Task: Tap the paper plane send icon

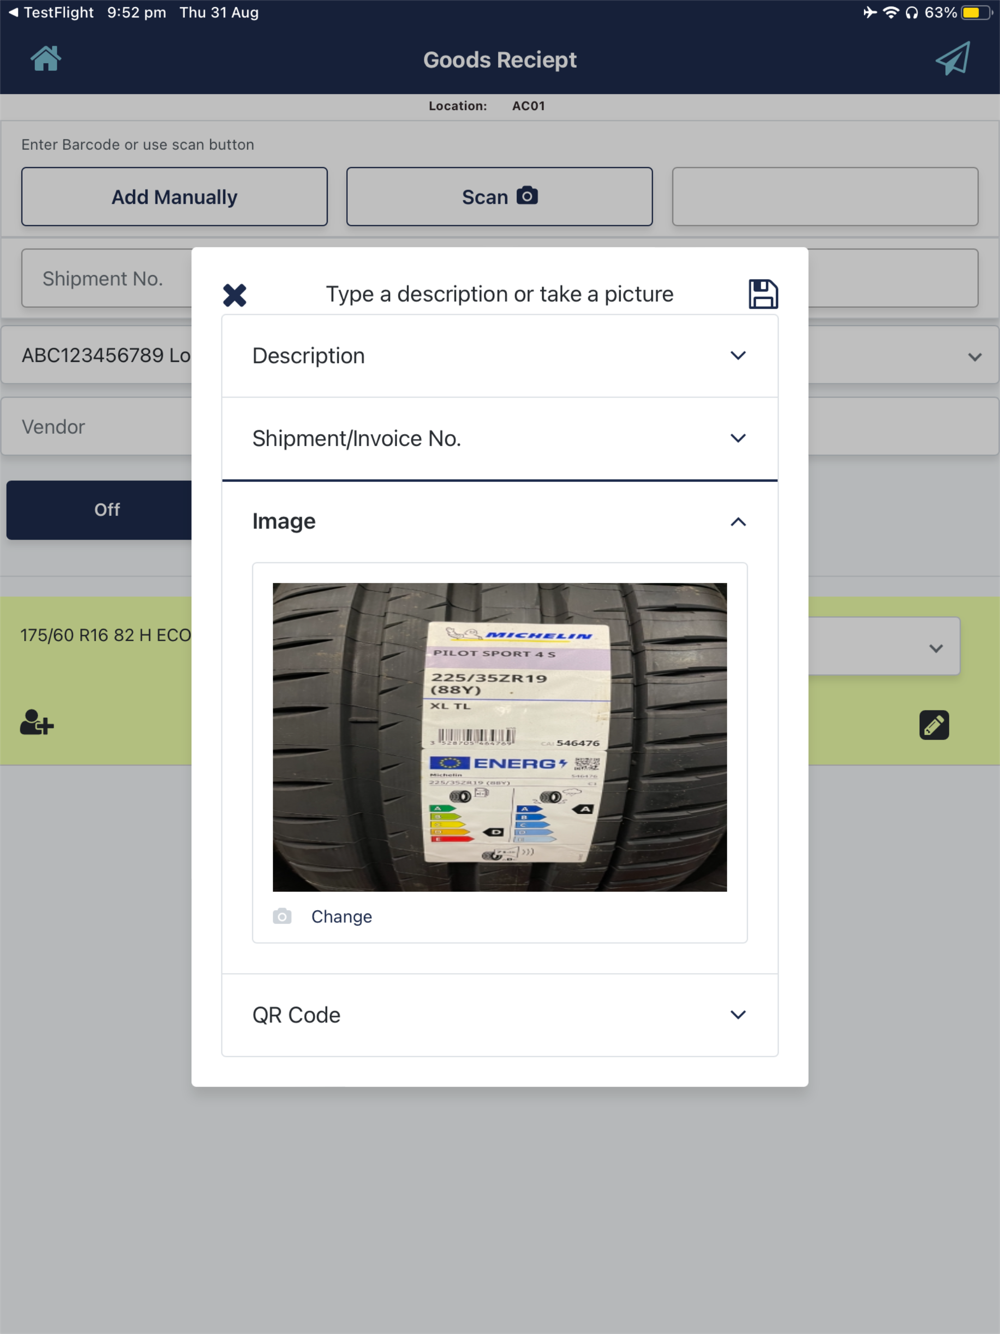Action: pyautogui.click(x=953, y=59)
